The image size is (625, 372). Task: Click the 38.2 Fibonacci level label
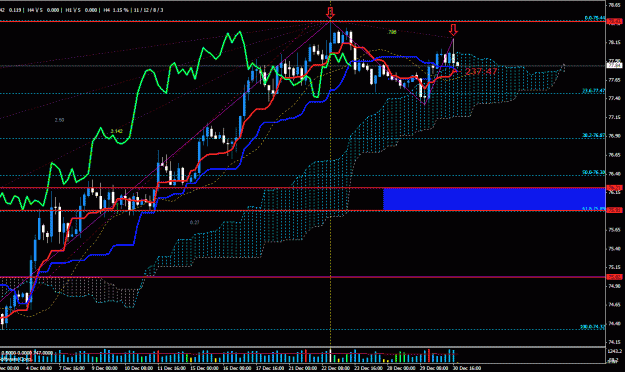pyautogui.click(x=594, y=136)
